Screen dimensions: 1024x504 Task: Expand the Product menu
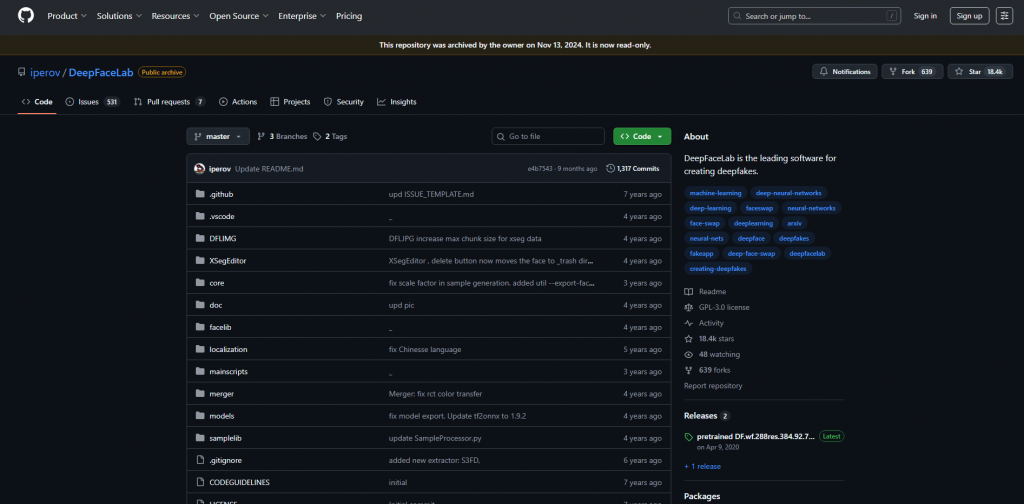[67, 16]
